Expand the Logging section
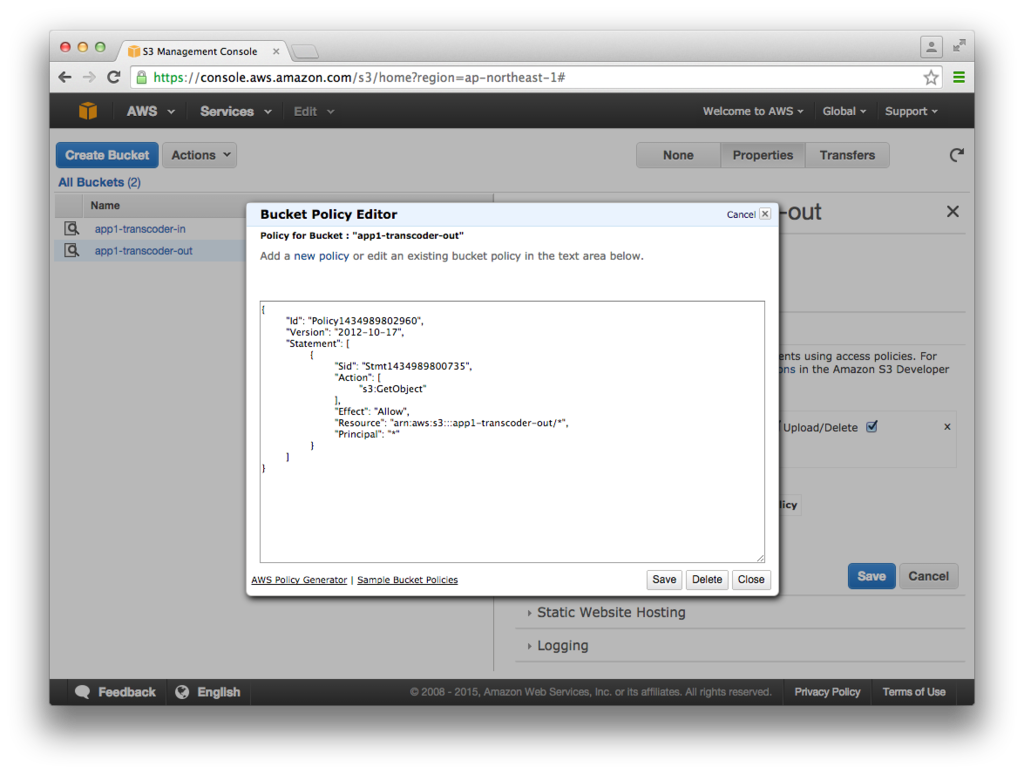 (561, 645)
